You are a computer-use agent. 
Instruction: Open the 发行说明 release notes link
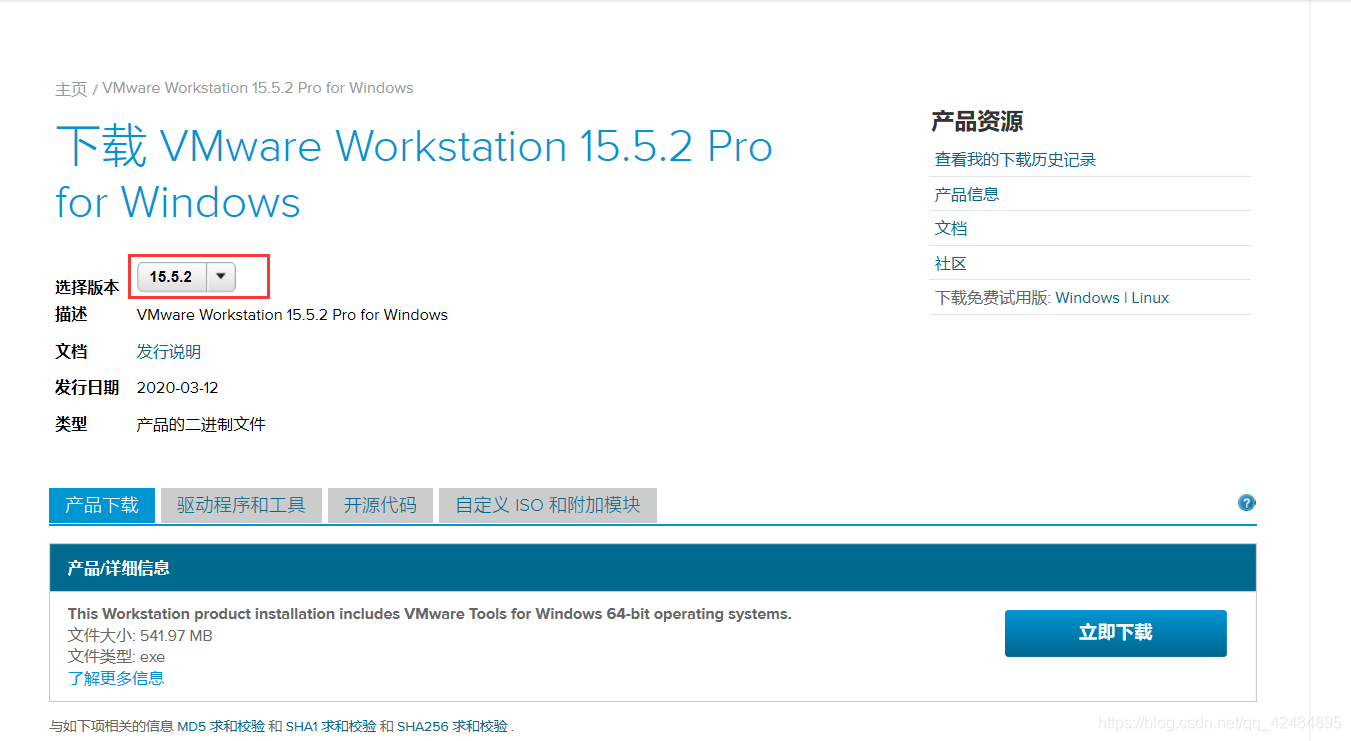169,352
